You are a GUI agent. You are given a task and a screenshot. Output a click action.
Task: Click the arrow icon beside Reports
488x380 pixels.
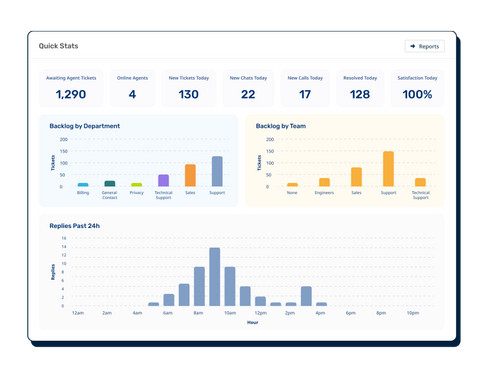pyautogui.click(x=413, y=46)
